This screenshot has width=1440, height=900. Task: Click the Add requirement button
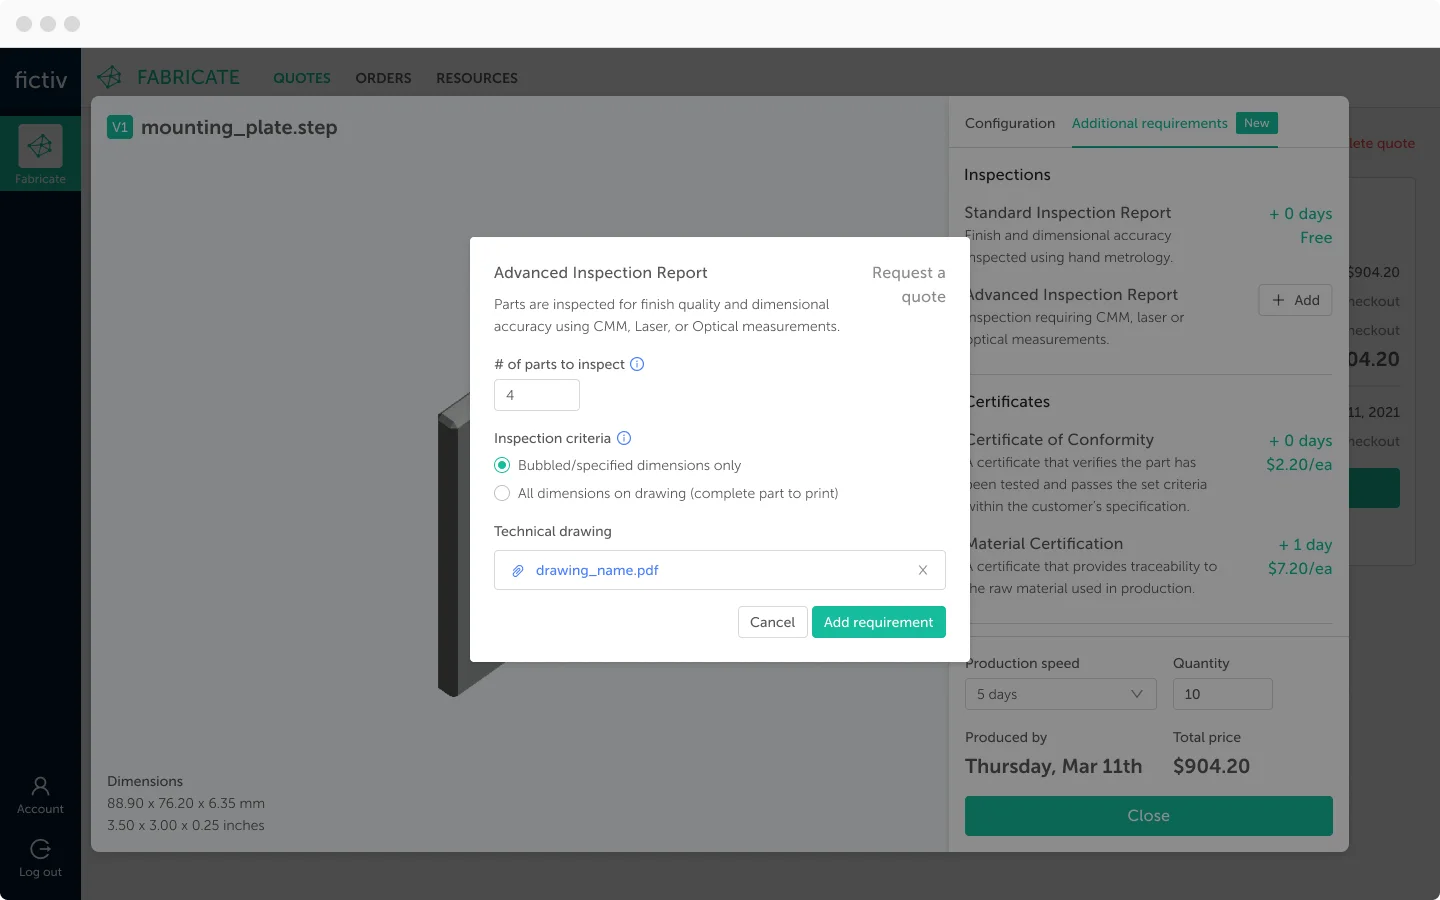pos(879,622)
